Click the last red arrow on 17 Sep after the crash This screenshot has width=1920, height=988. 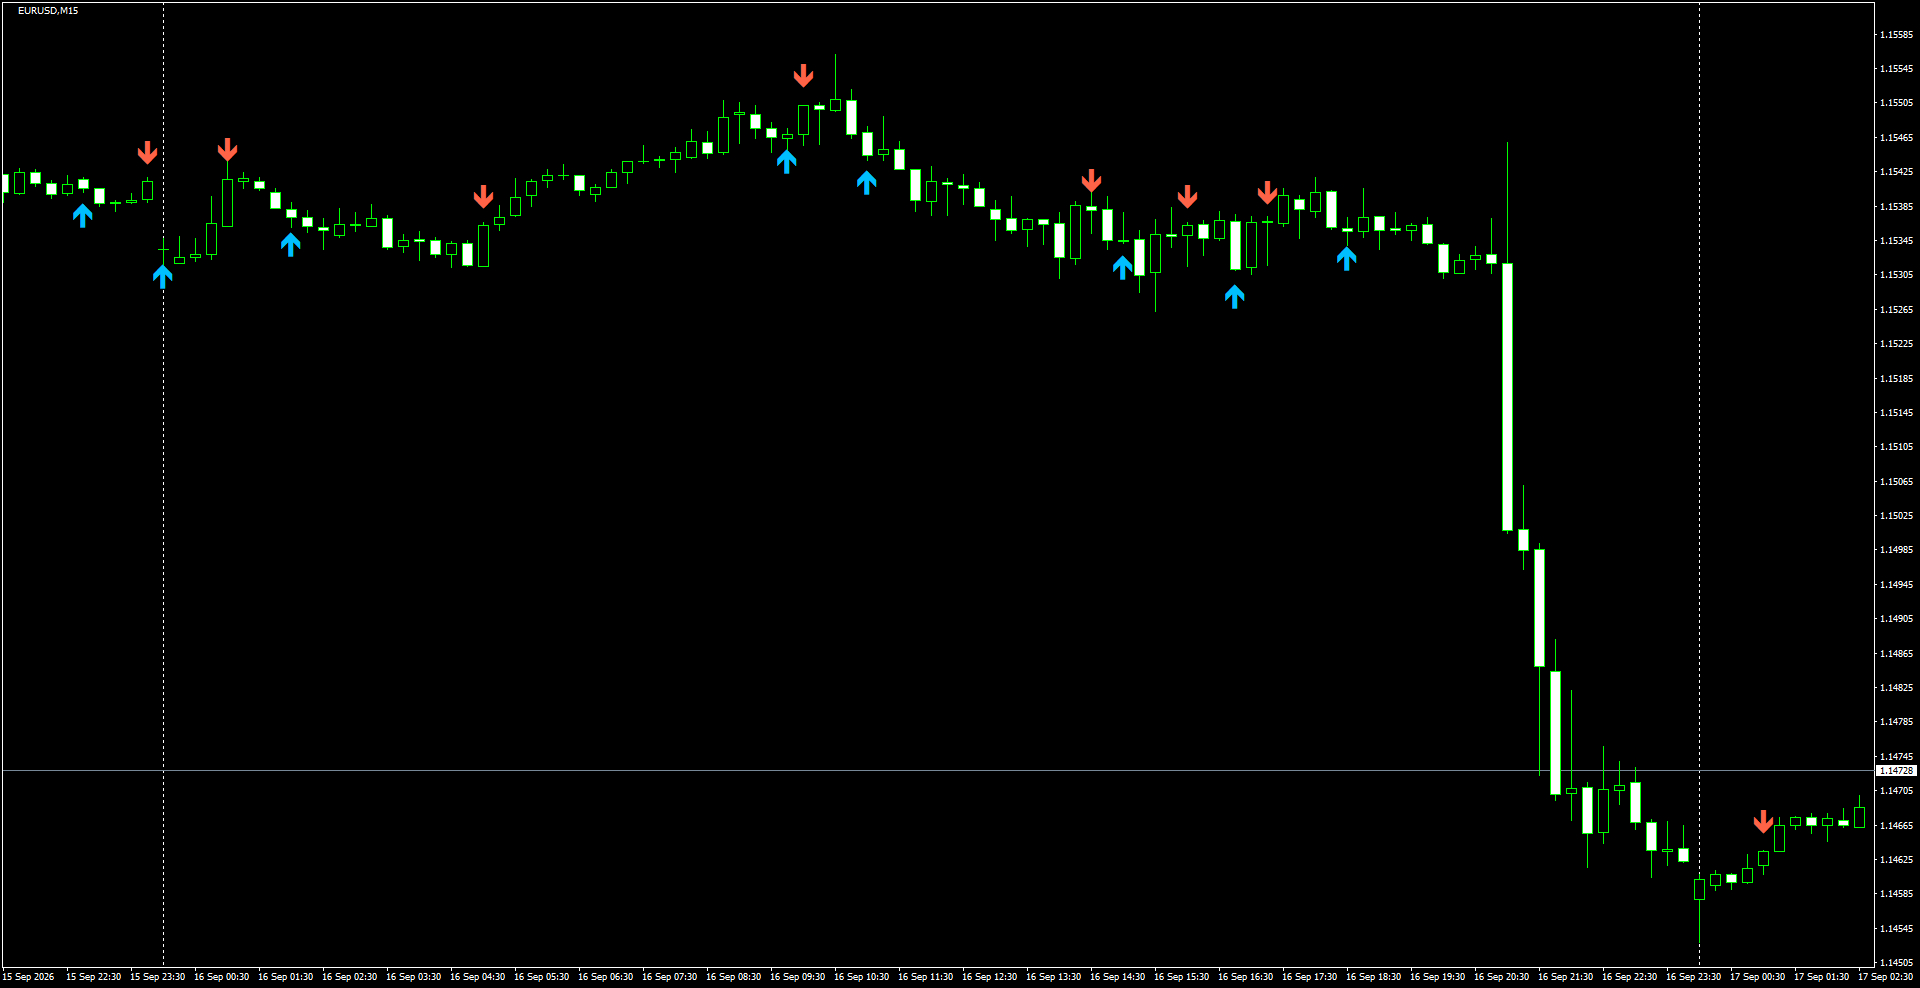(1763, 822)
